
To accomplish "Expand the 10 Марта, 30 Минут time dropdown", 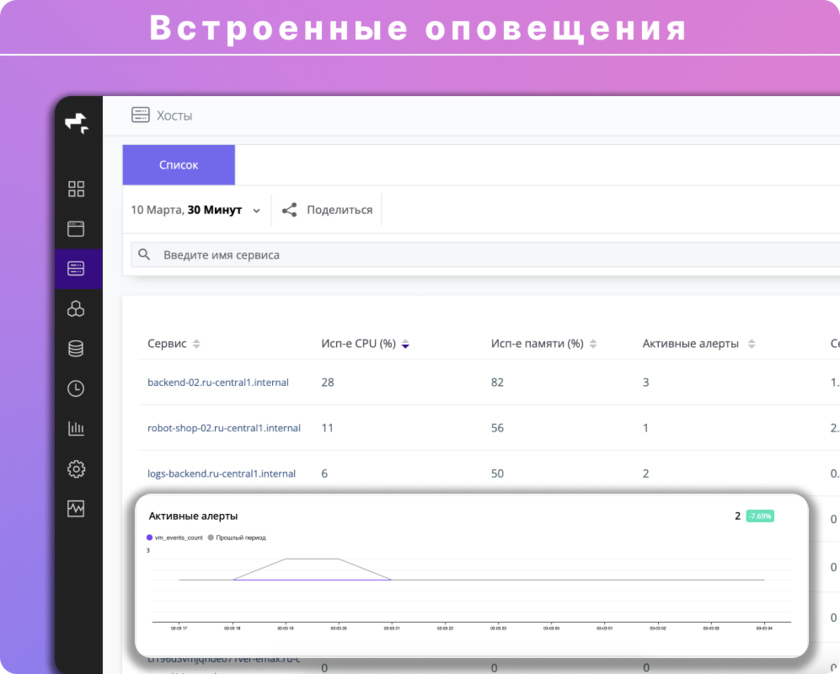I will (196, 210).
